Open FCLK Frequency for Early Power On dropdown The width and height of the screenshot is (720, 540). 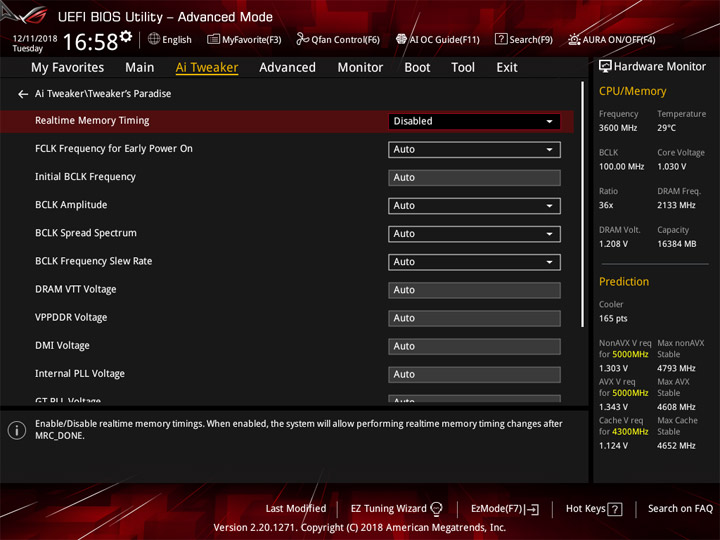[474, 150]
